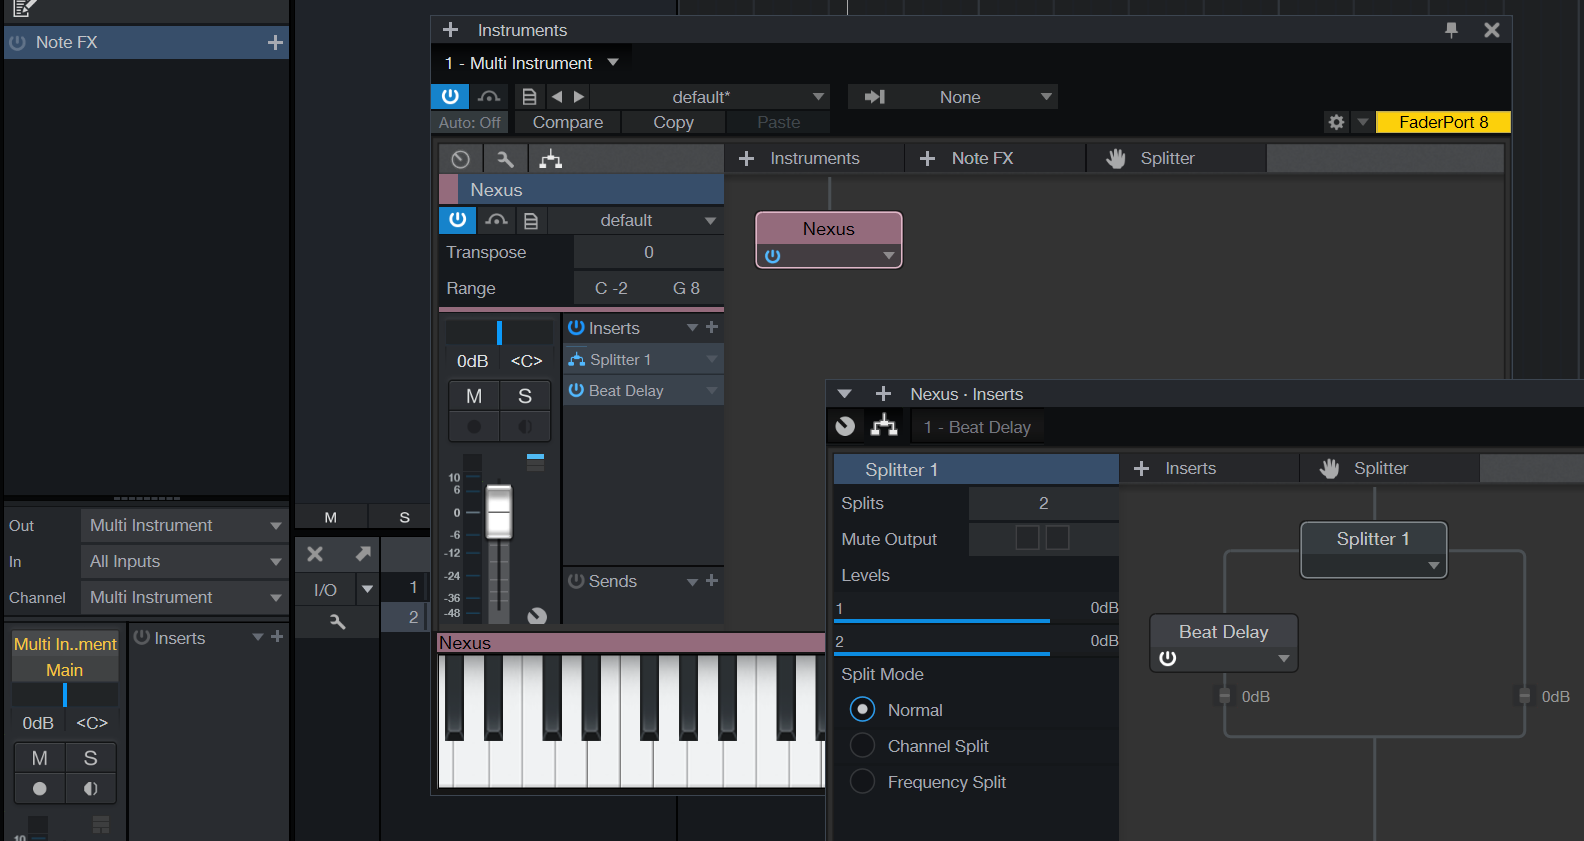This screenshot has height=841, width=1584.
Task: Open the Nexus default preset dropdown
Action: [x=636, y=220]
